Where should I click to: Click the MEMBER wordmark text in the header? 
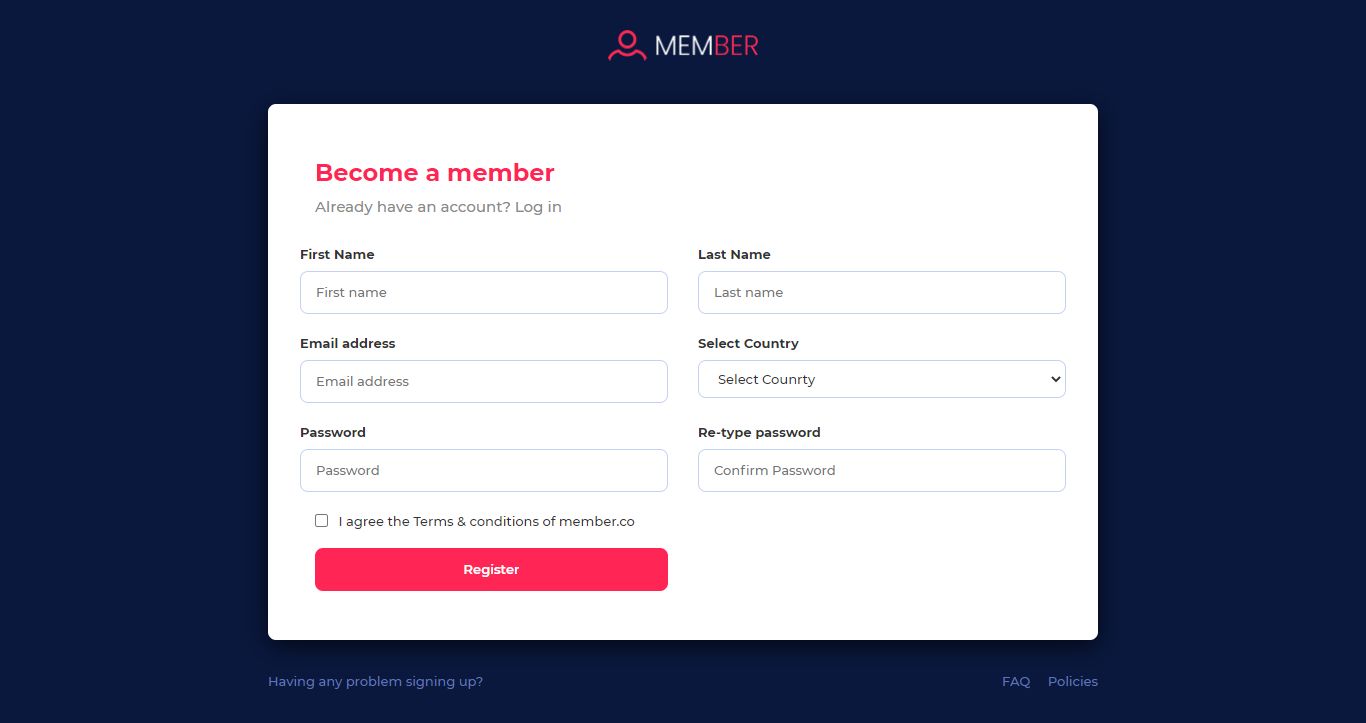pos(706,46)
